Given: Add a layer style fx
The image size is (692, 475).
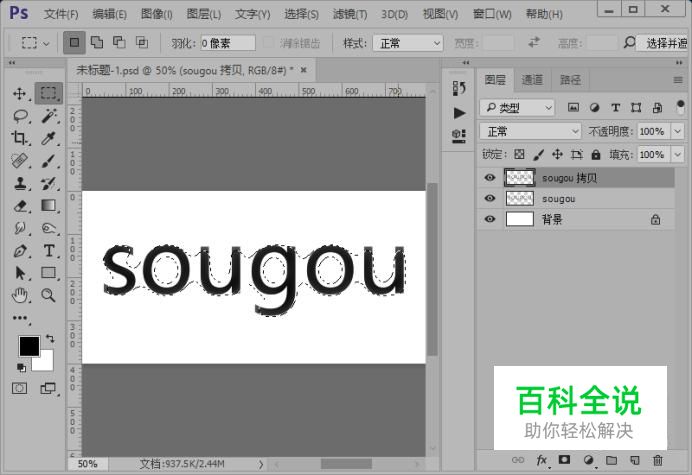Looking at the screenshot, I should coord(542,460).
